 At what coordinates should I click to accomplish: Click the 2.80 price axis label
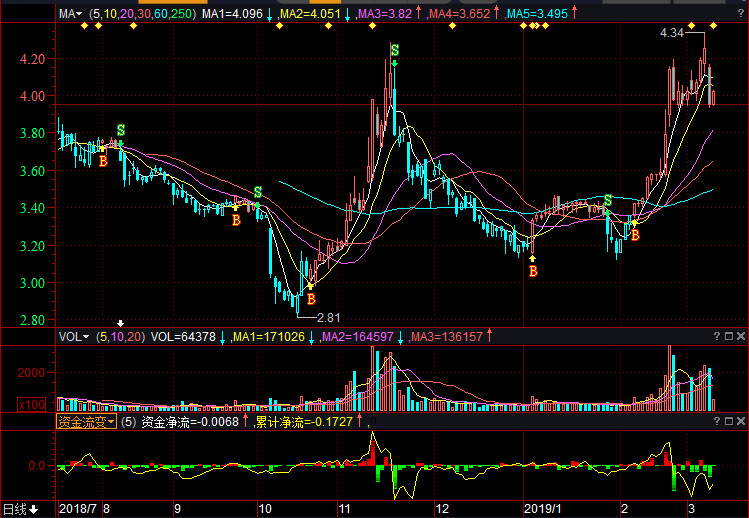point(32,320)
